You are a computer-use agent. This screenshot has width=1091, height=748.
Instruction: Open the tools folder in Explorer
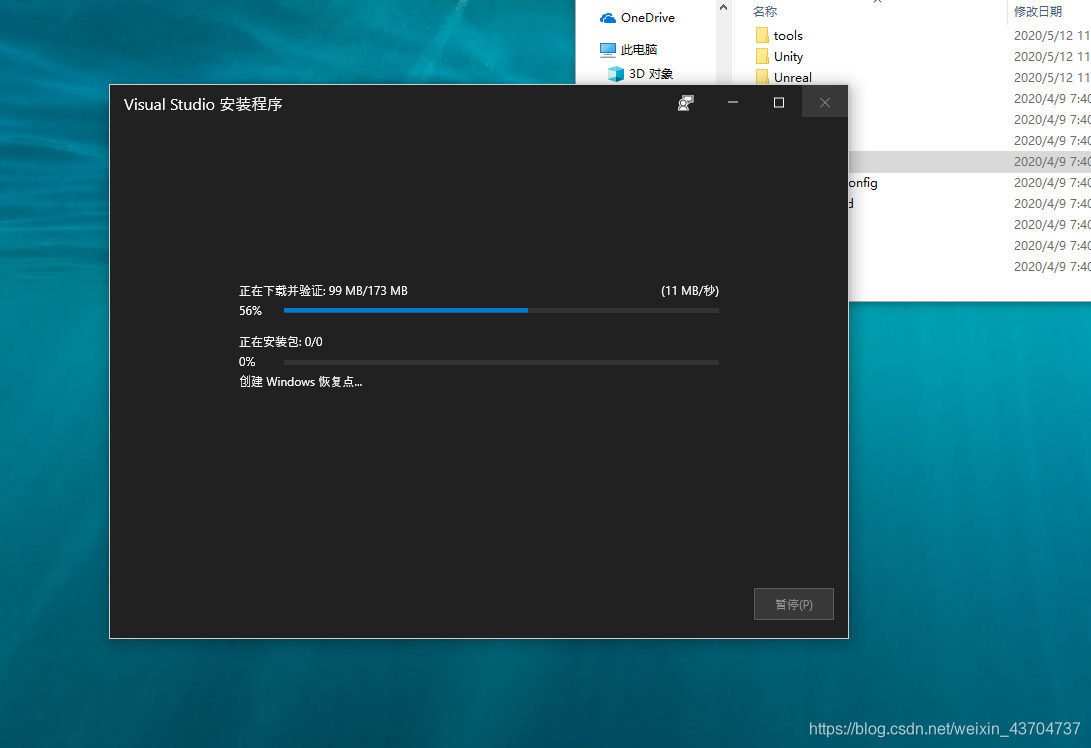(788, 35)
